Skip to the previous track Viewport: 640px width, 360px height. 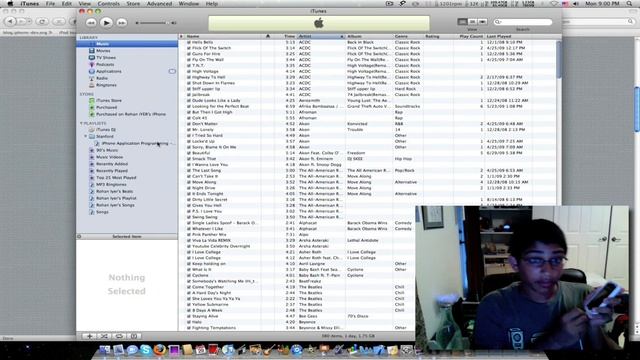coord(91,23)
